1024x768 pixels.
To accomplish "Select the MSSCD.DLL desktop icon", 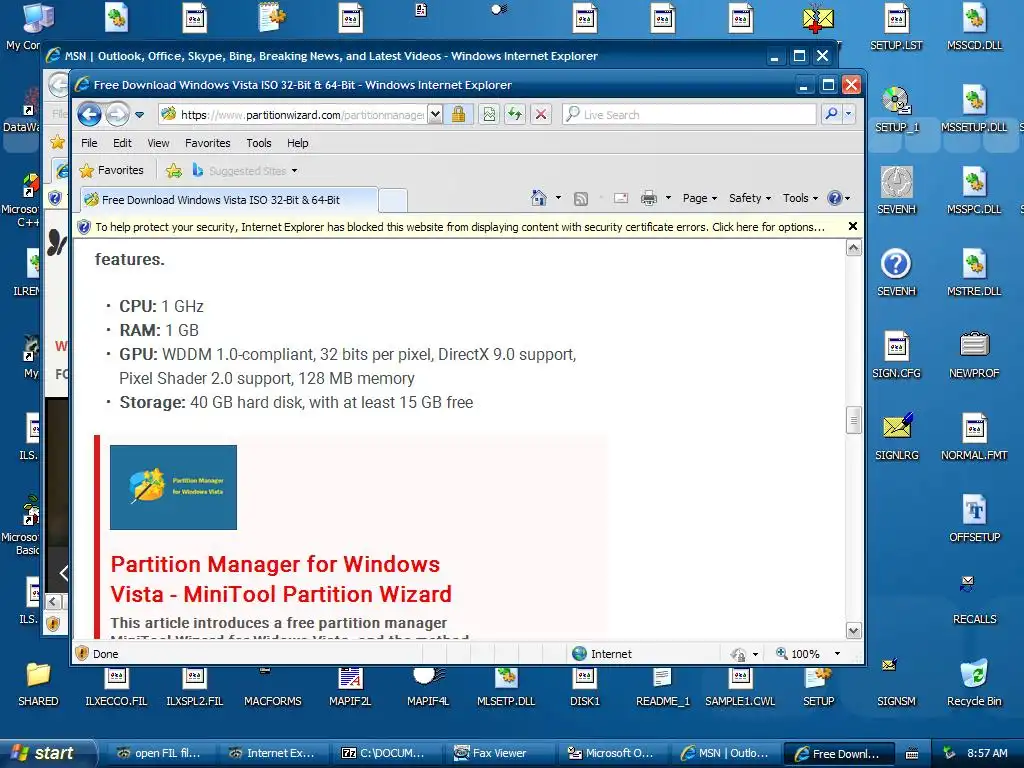I will click(x=974, y=27).
